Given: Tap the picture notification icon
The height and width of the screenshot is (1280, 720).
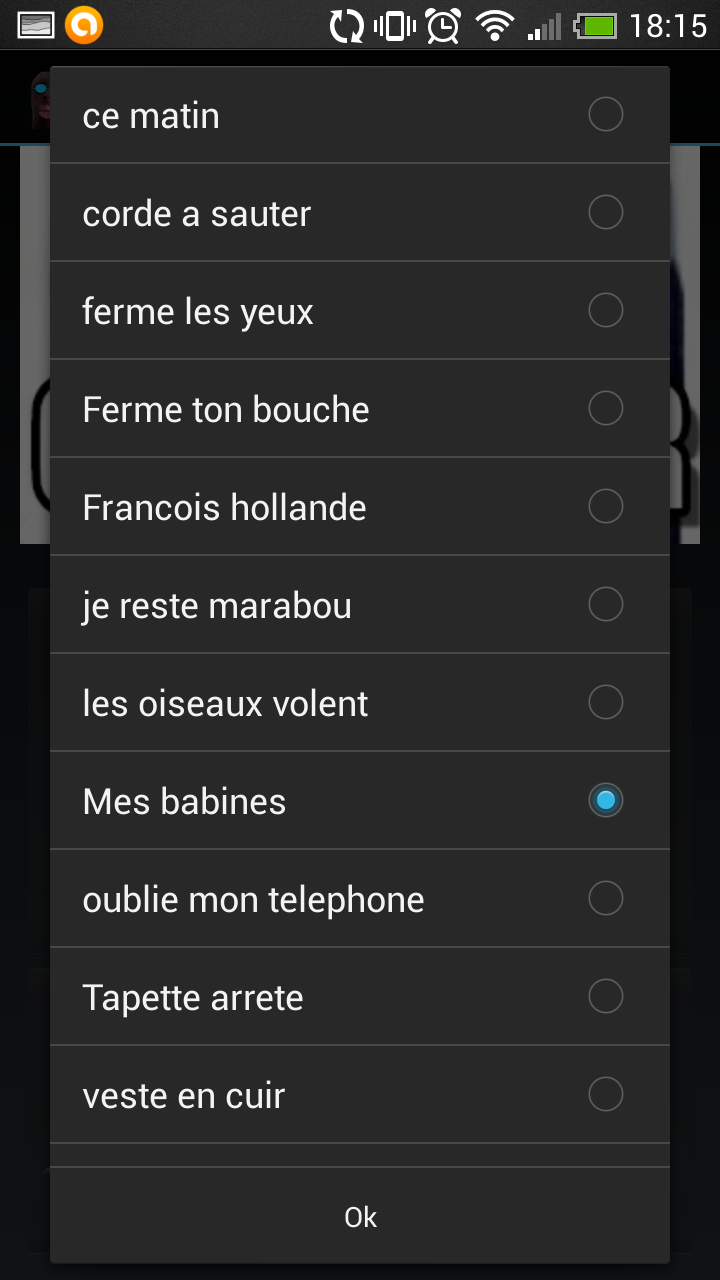Looking at the screenshot, I should 36,26.
